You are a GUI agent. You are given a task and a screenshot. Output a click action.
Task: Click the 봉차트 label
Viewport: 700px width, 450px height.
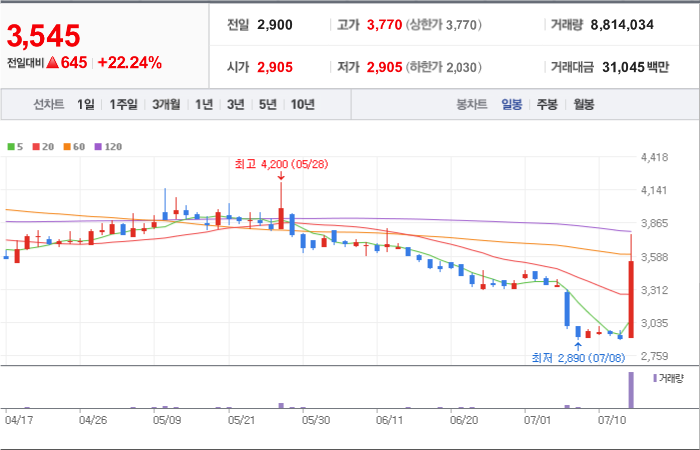coord(471,104)
